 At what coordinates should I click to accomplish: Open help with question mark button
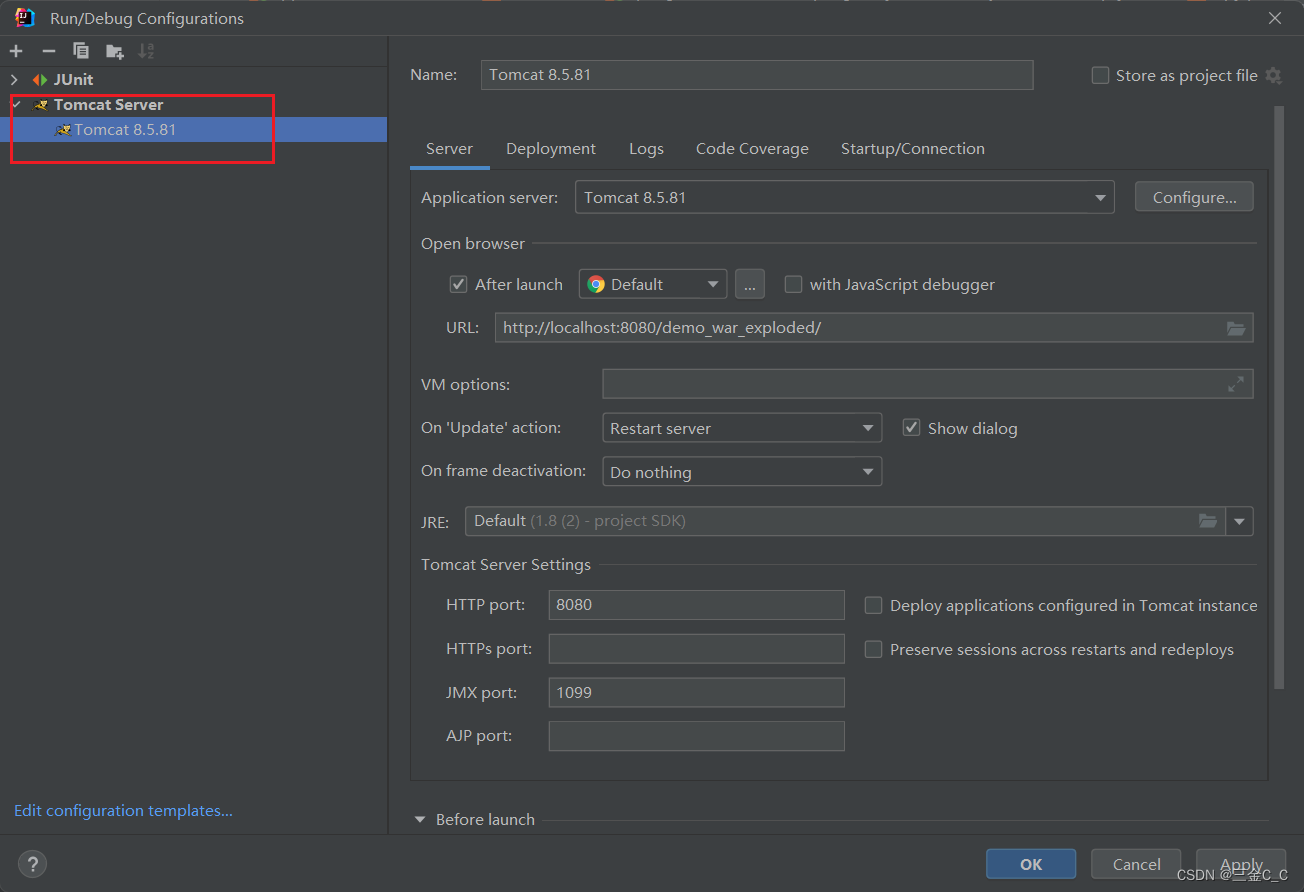pyautogui.click(x=32, y=864)
